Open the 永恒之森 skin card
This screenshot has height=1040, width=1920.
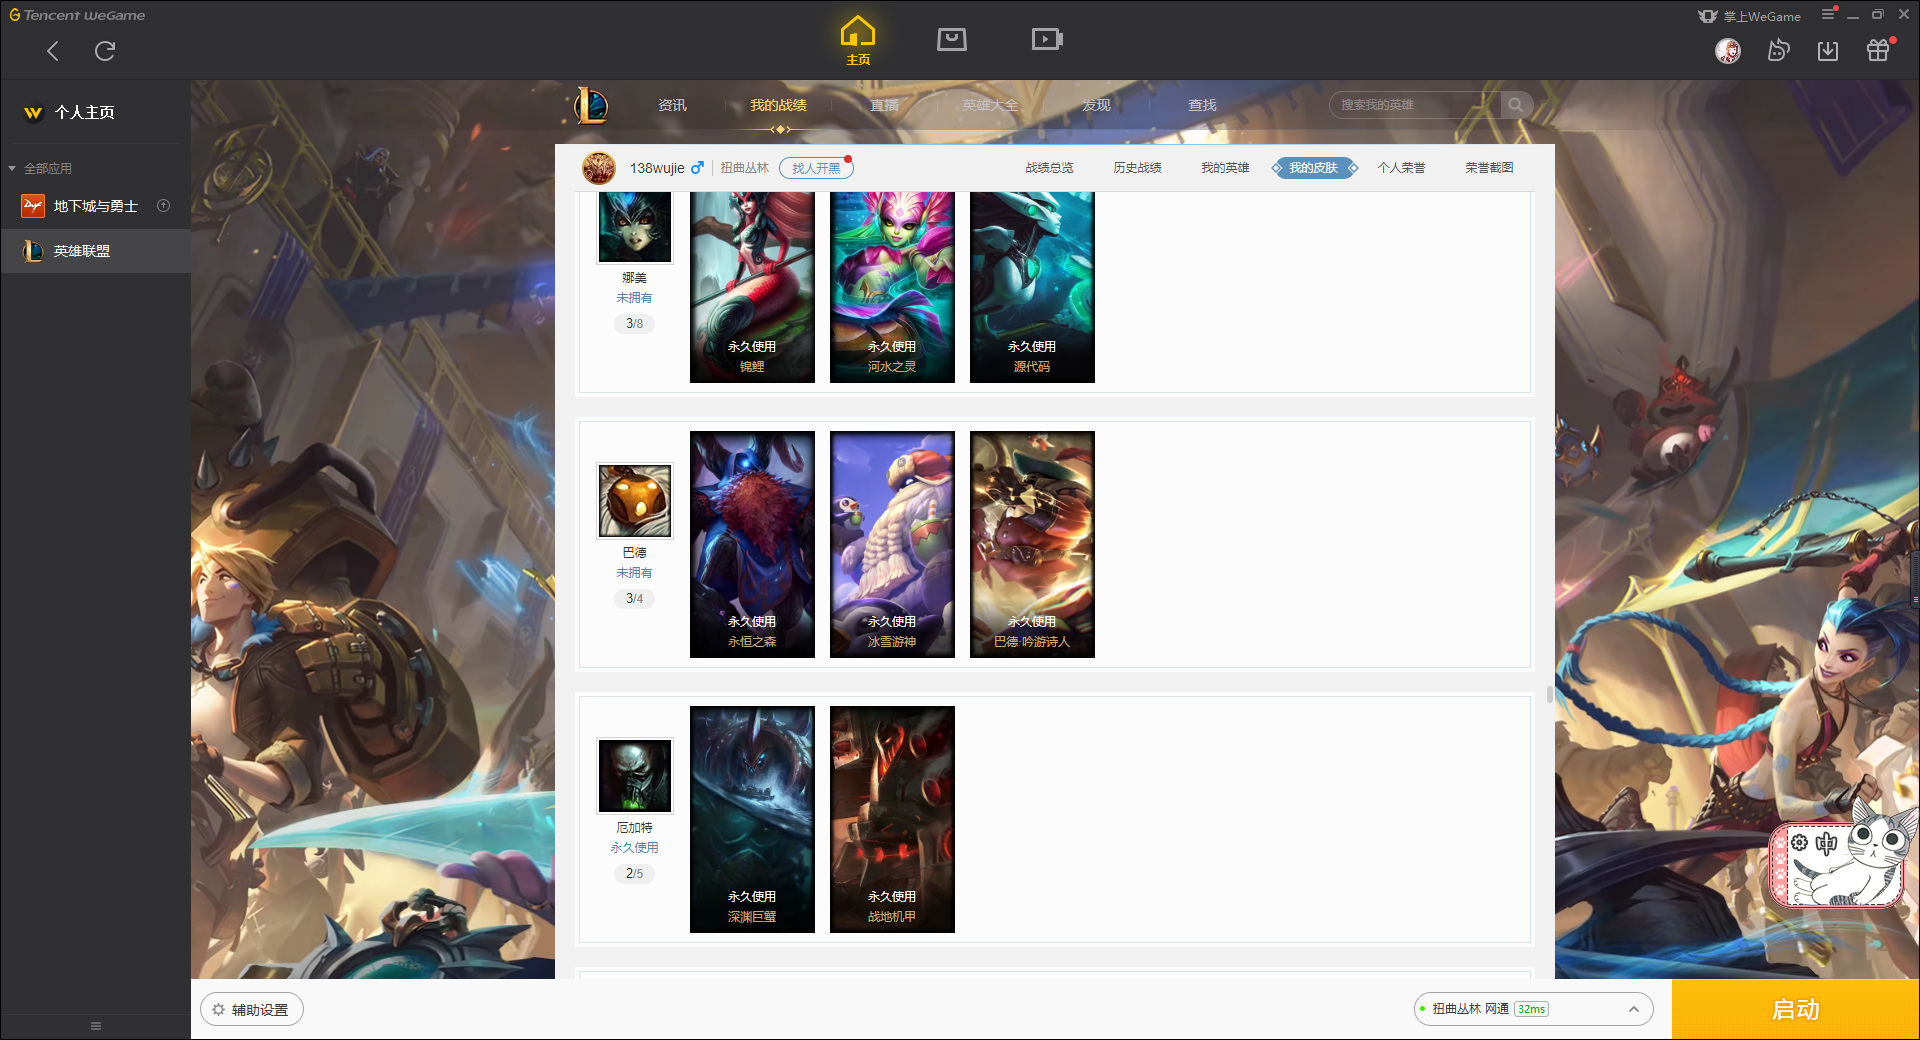coord(752,544)
